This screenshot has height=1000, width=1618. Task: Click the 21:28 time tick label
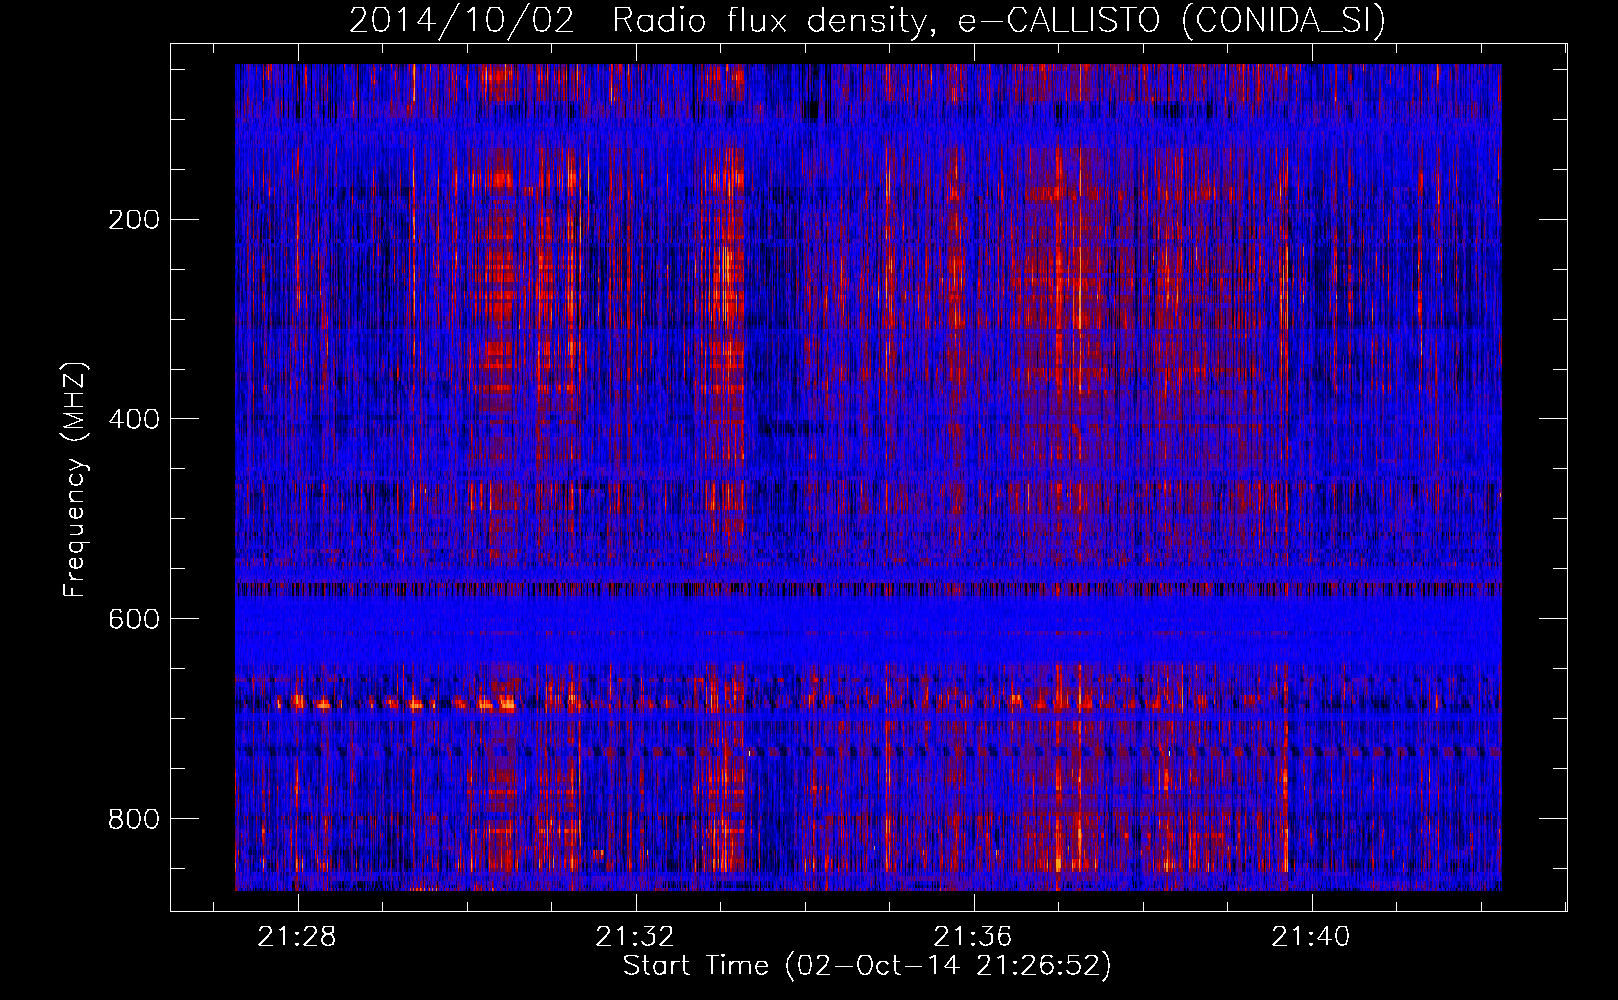click(297, 937)
